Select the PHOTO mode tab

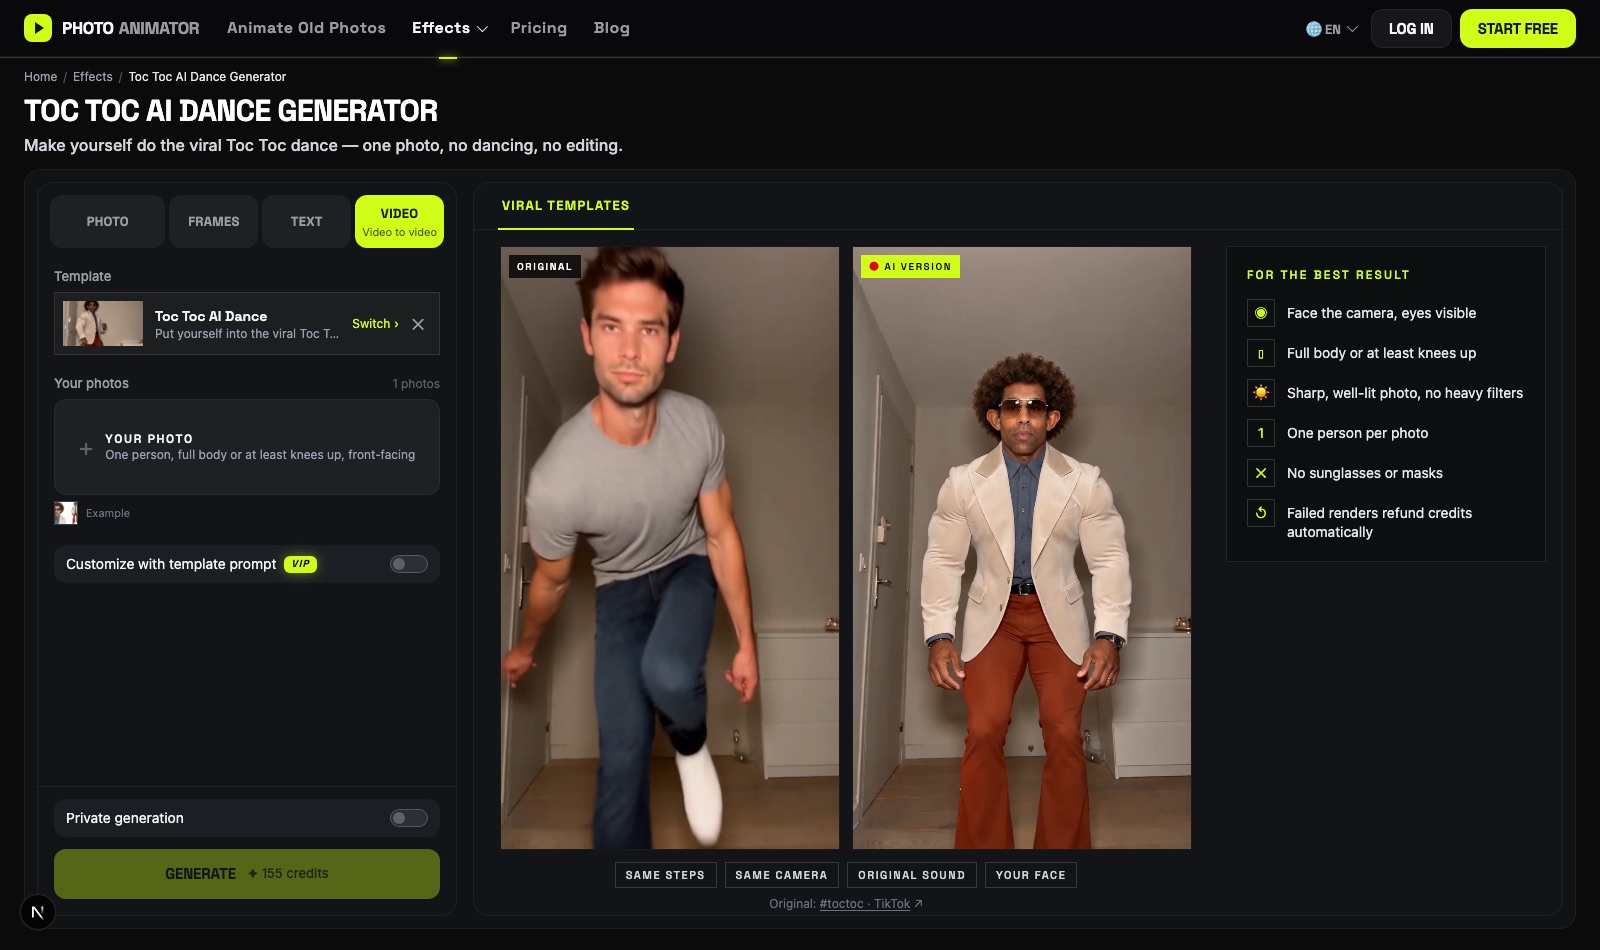point(107,221)
